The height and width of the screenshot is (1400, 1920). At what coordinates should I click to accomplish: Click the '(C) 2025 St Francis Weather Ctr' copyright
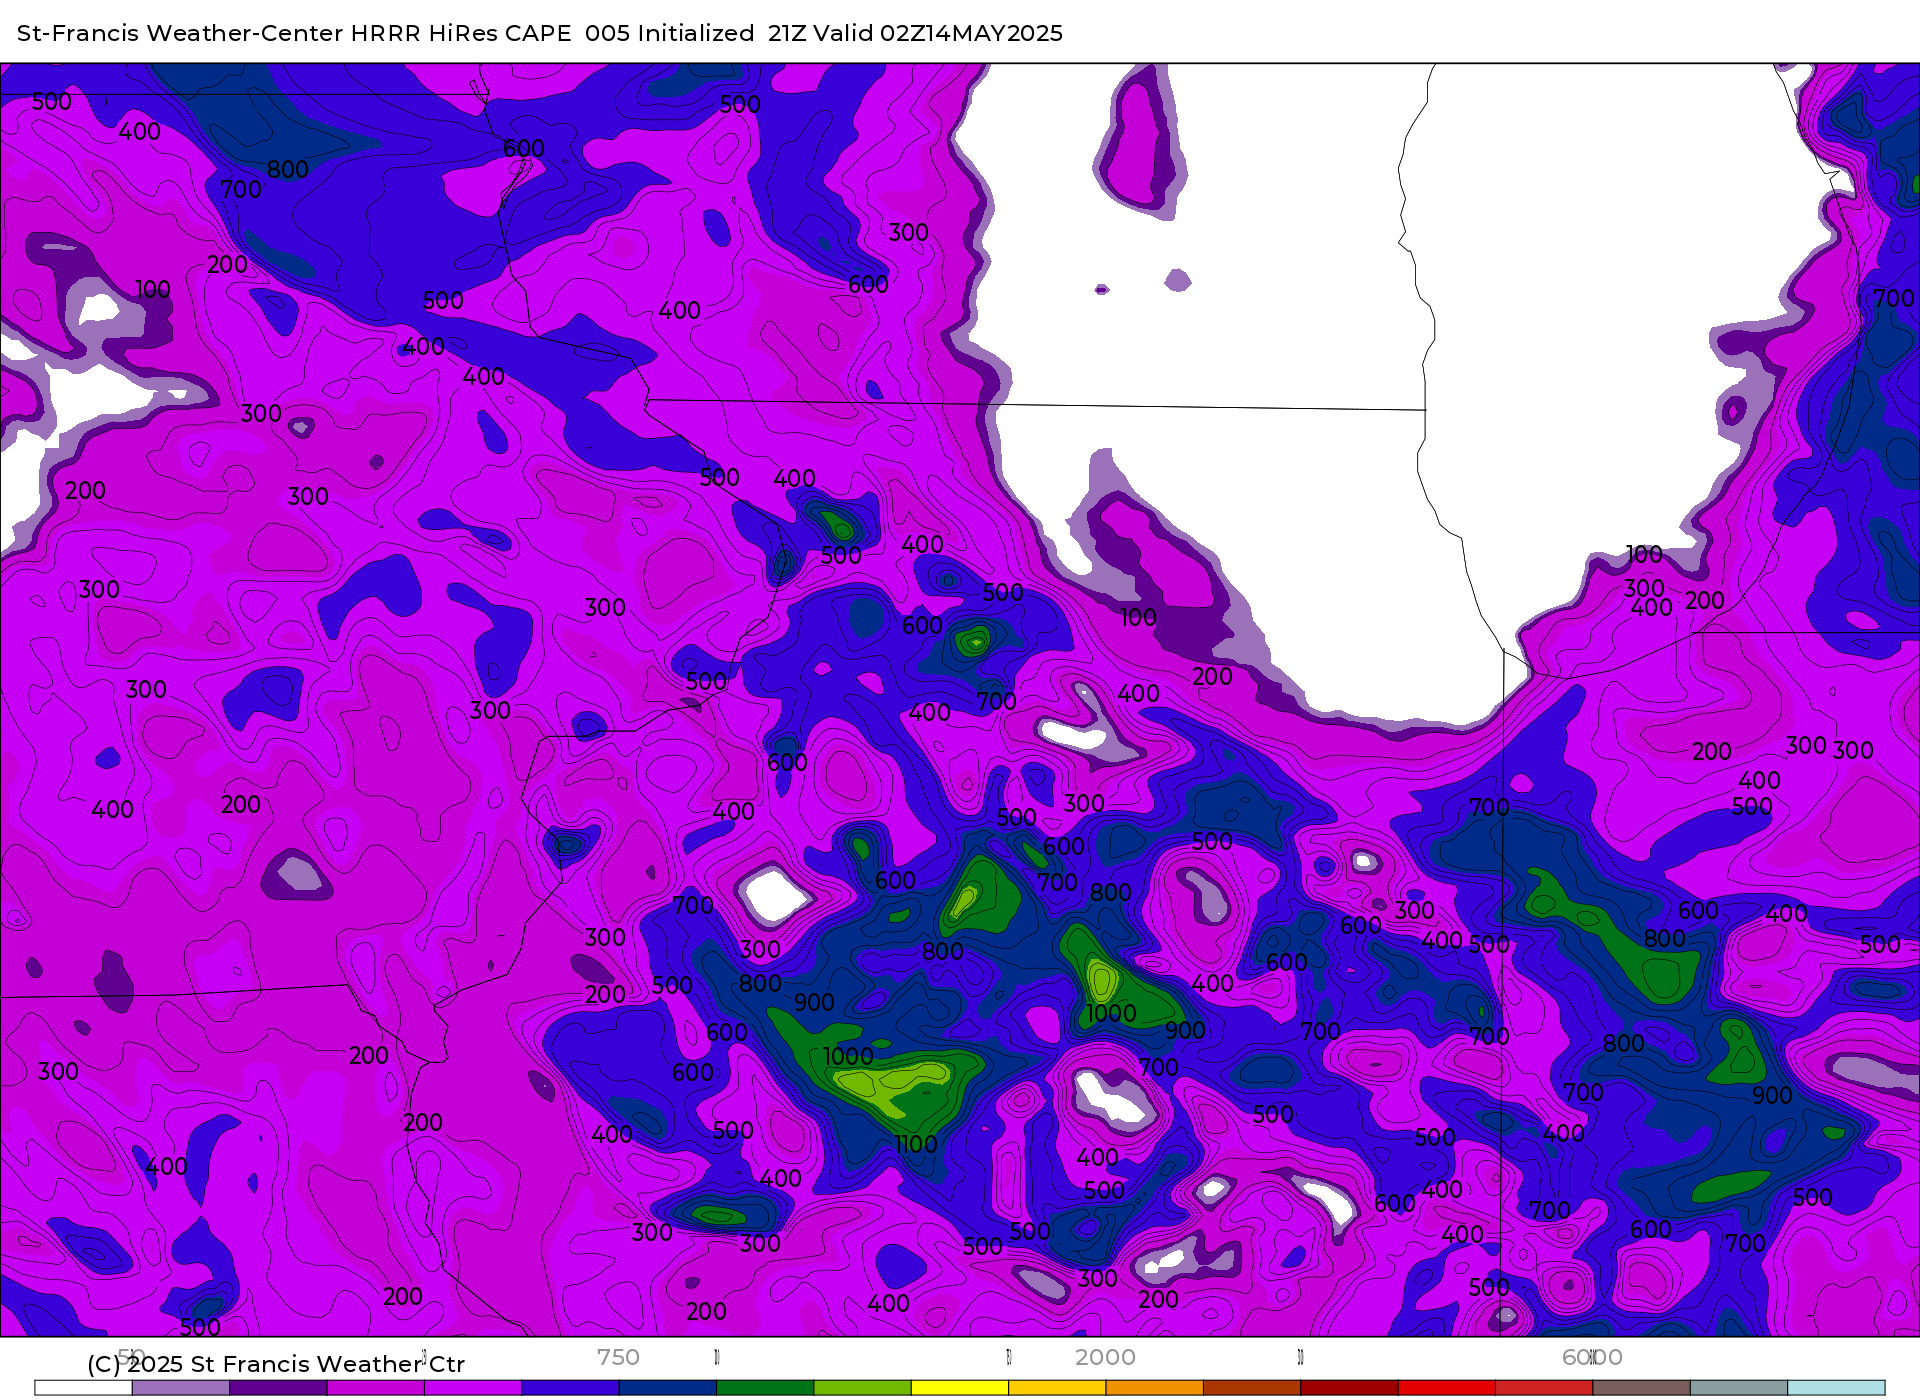tap(276, 1364)
